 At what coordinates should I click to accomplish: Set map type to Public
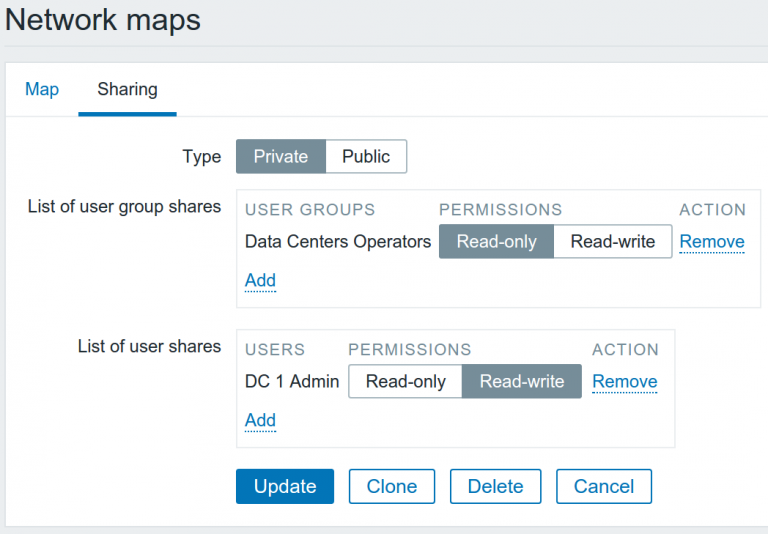coord(366,156)
